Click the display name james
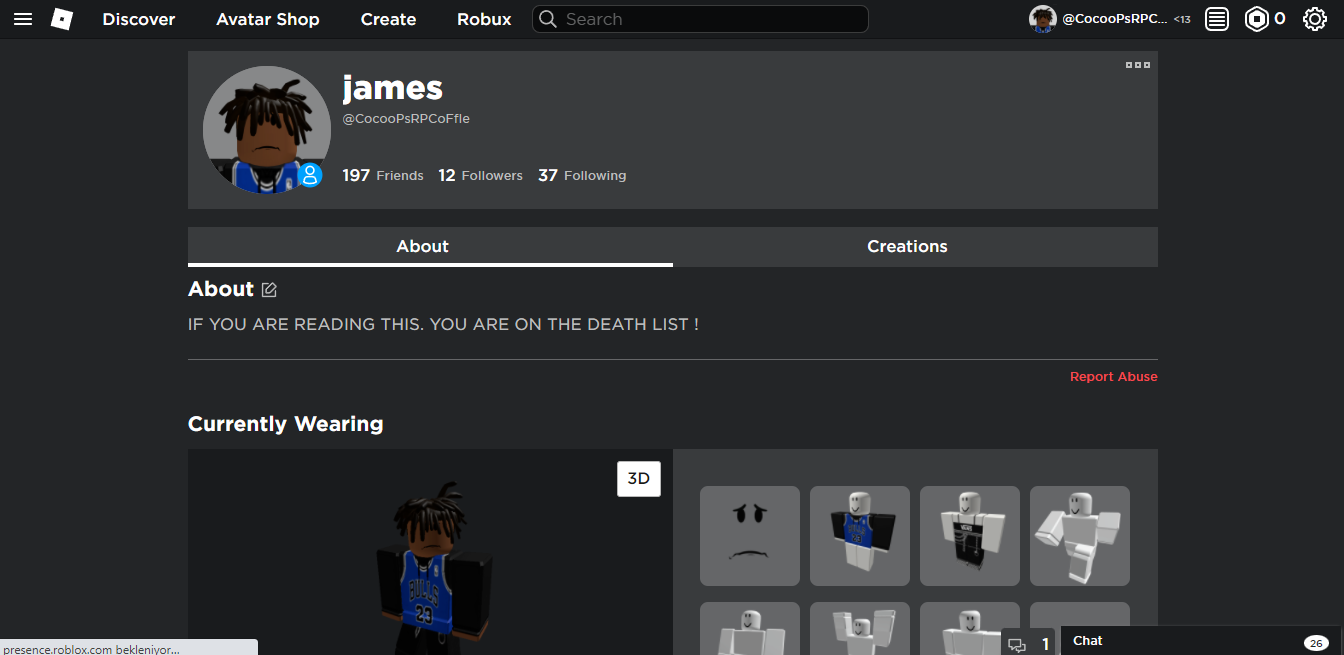Viewport: 1344px width, 655px height. 393,88
